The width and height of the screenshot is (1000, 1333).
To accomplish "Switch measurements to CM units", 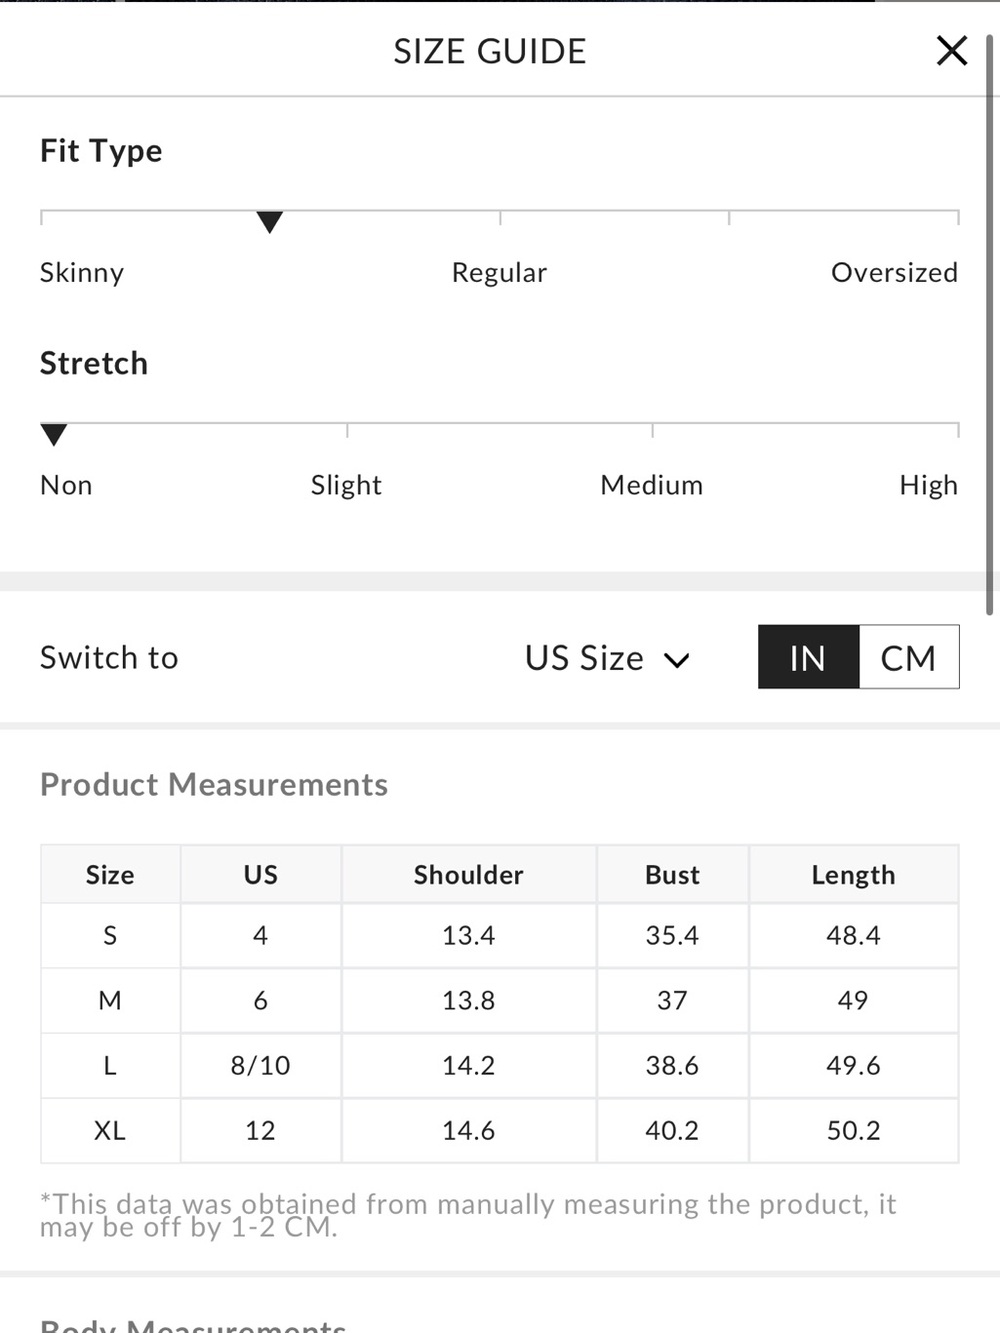I will 908,657.
